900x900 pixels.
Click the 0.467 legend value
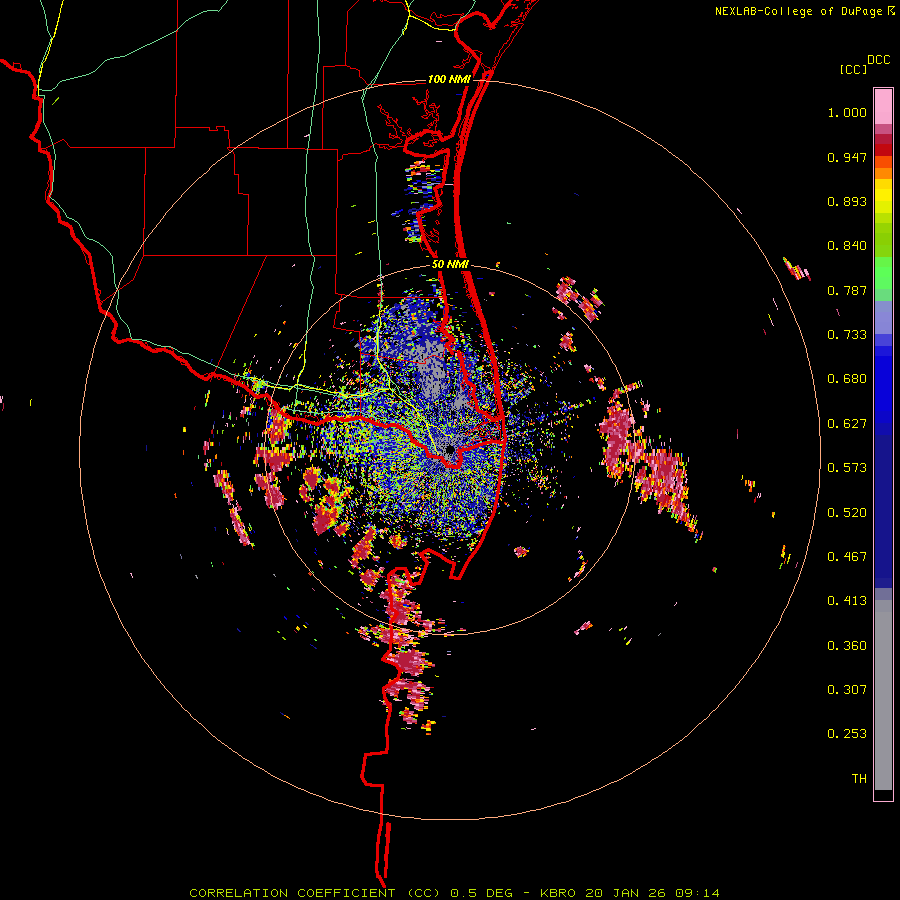pos(847,557)
